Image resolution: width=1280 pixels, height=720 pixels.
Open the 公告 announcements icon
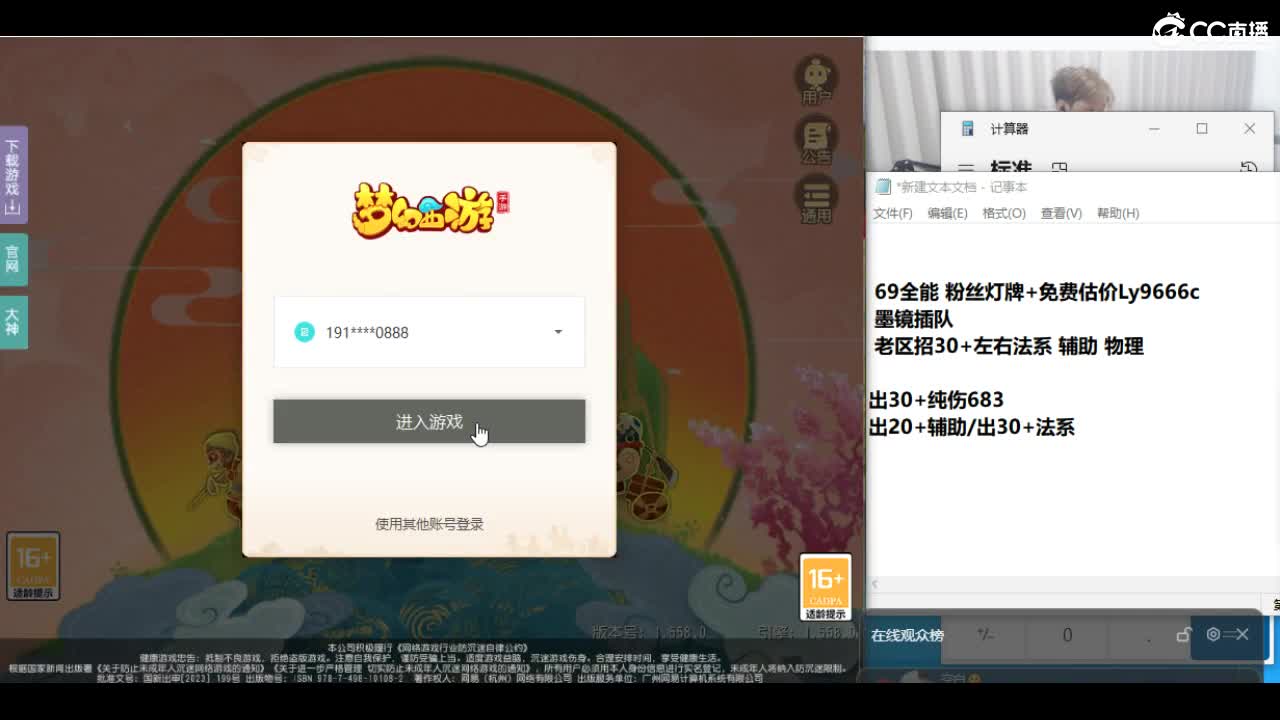point(817,140)
